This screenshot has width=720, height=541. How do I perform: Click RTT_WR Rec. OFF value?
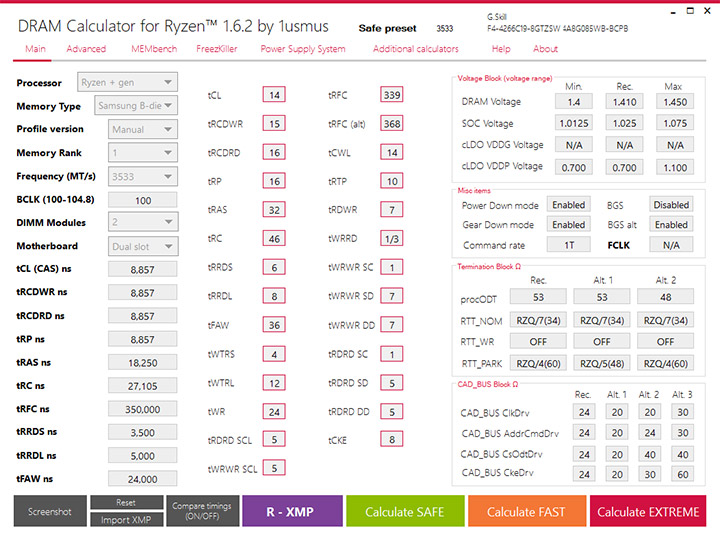click(x=538, y=342)
